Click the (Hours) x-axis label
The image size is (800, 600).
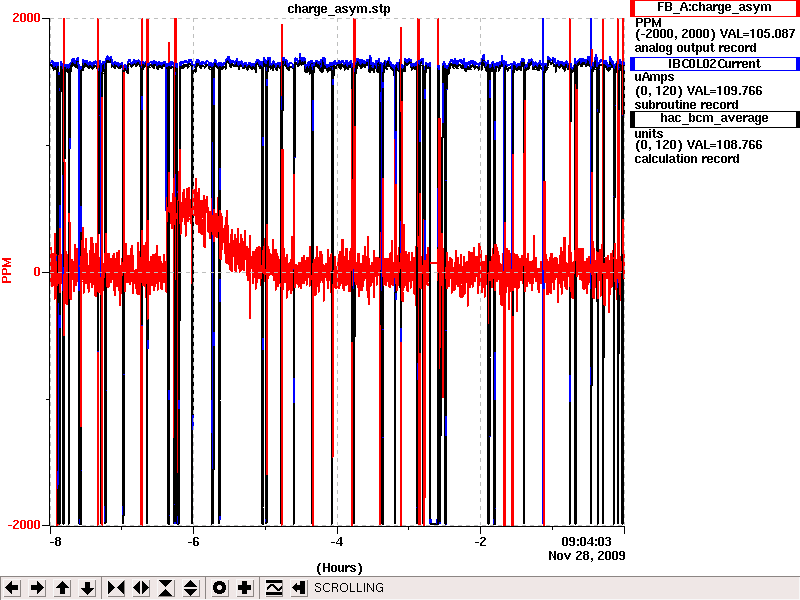[339, 568]
